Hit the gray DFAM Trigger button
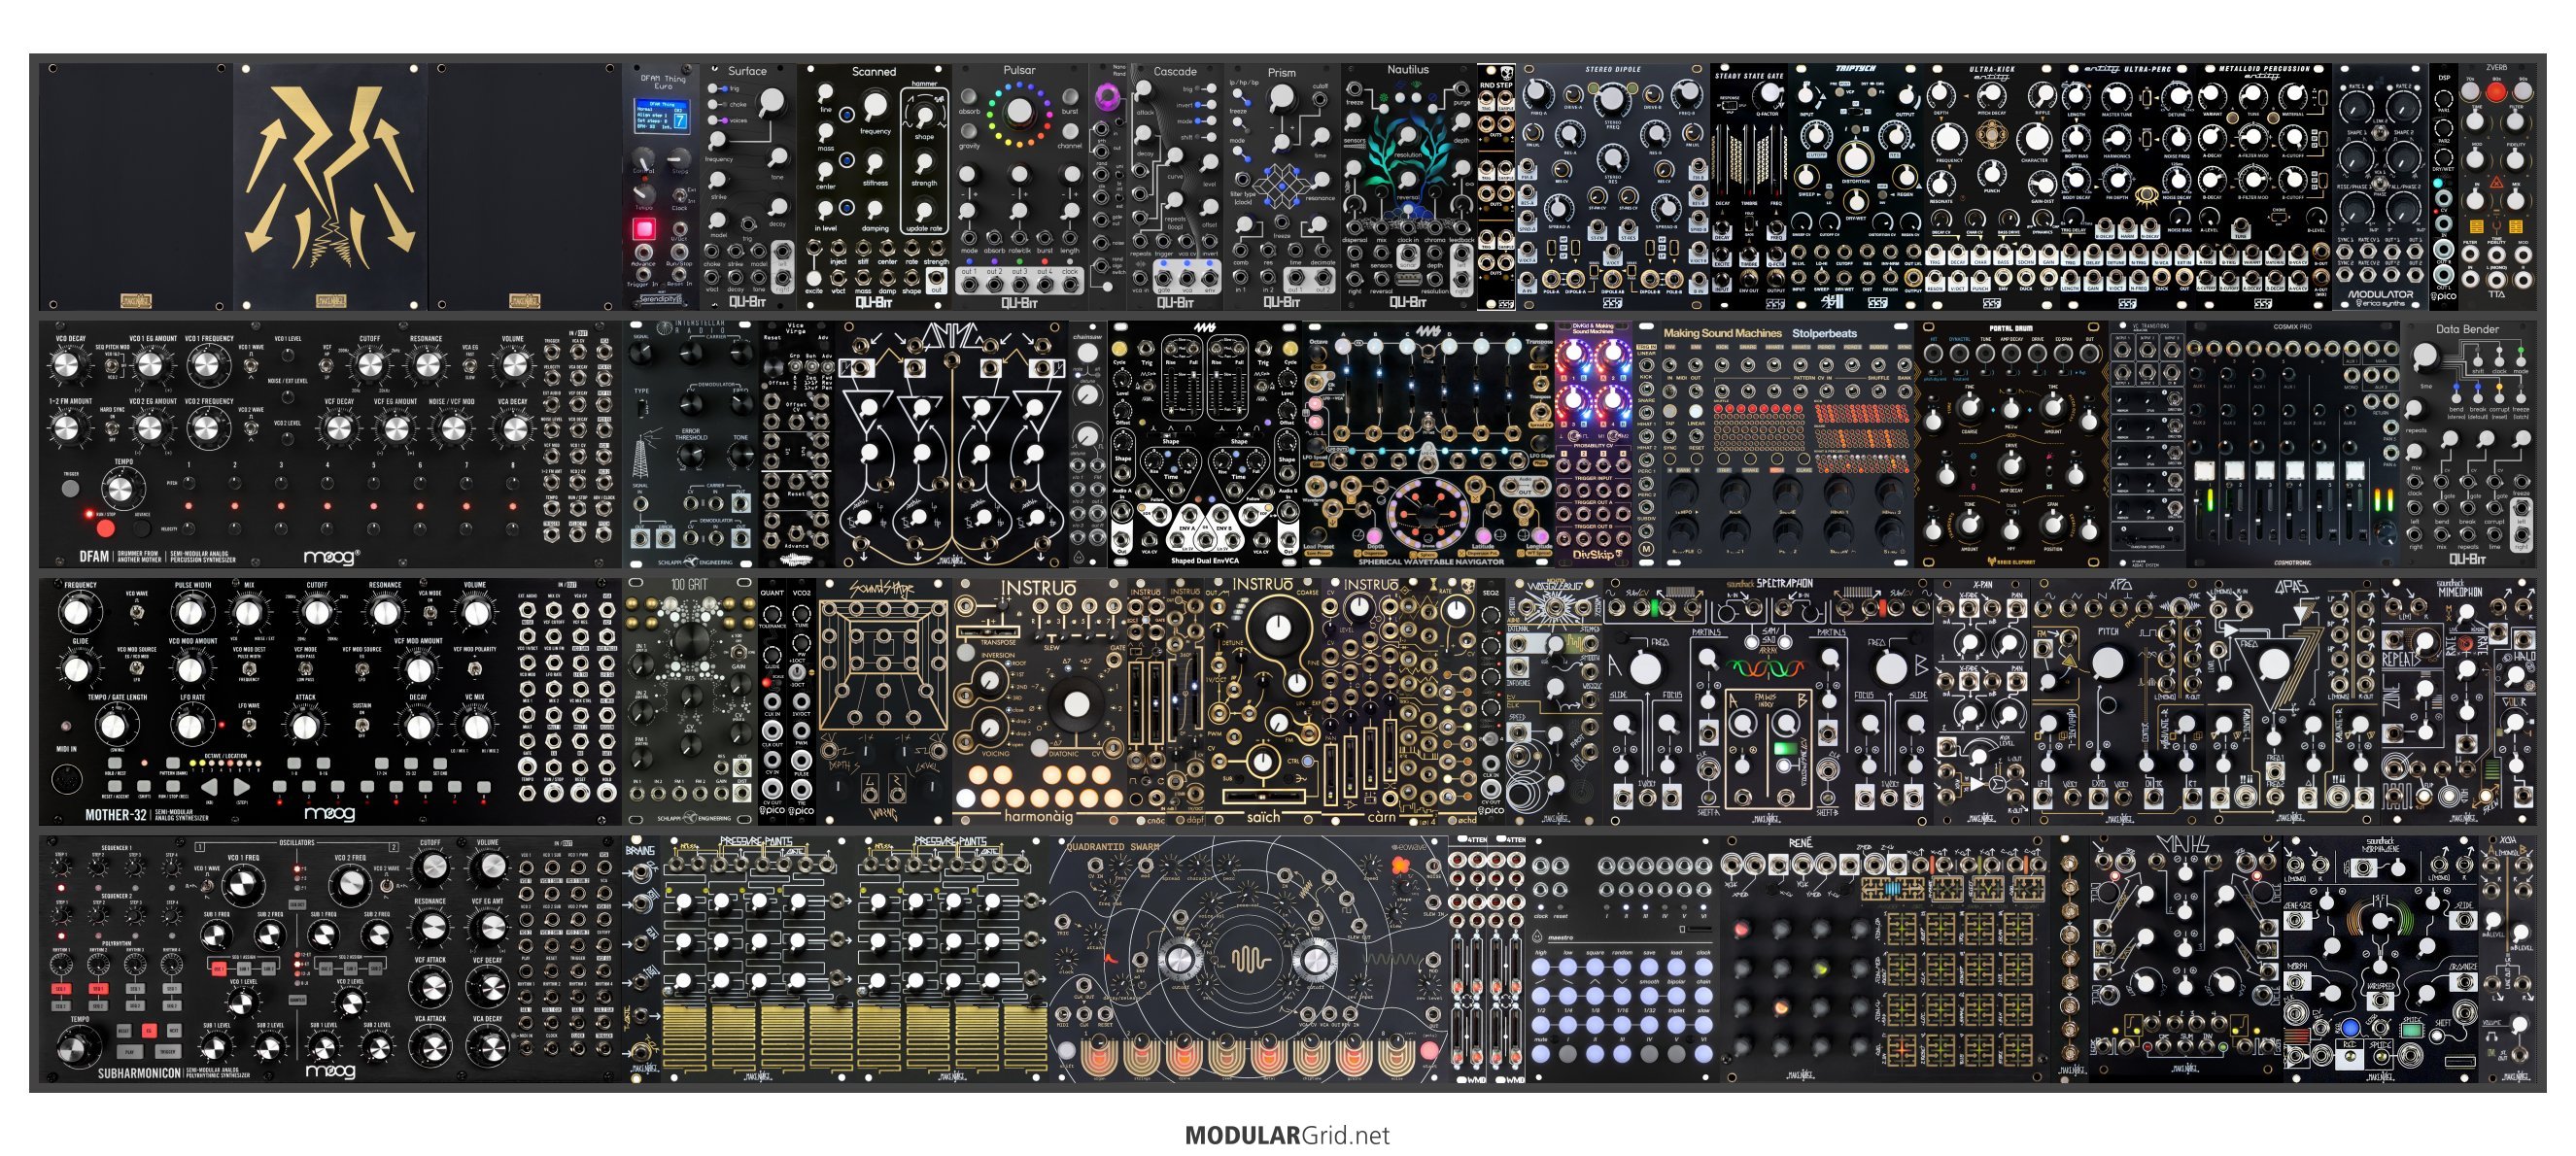The width and height of the screenshot is (2576, 1156). [70, 489]
